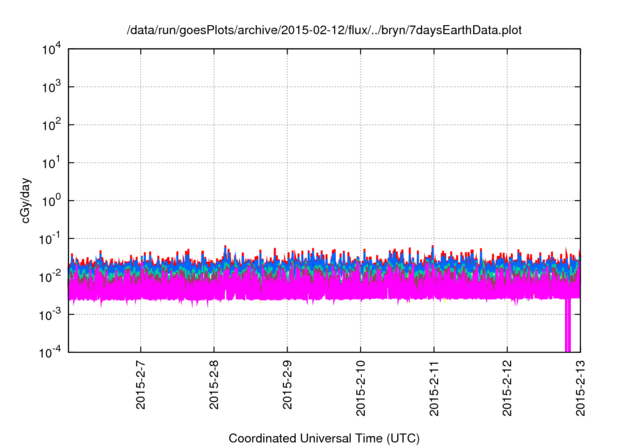
Task: Click the 2015-2-12 x-axis date label
Action: tap(507, 388)
